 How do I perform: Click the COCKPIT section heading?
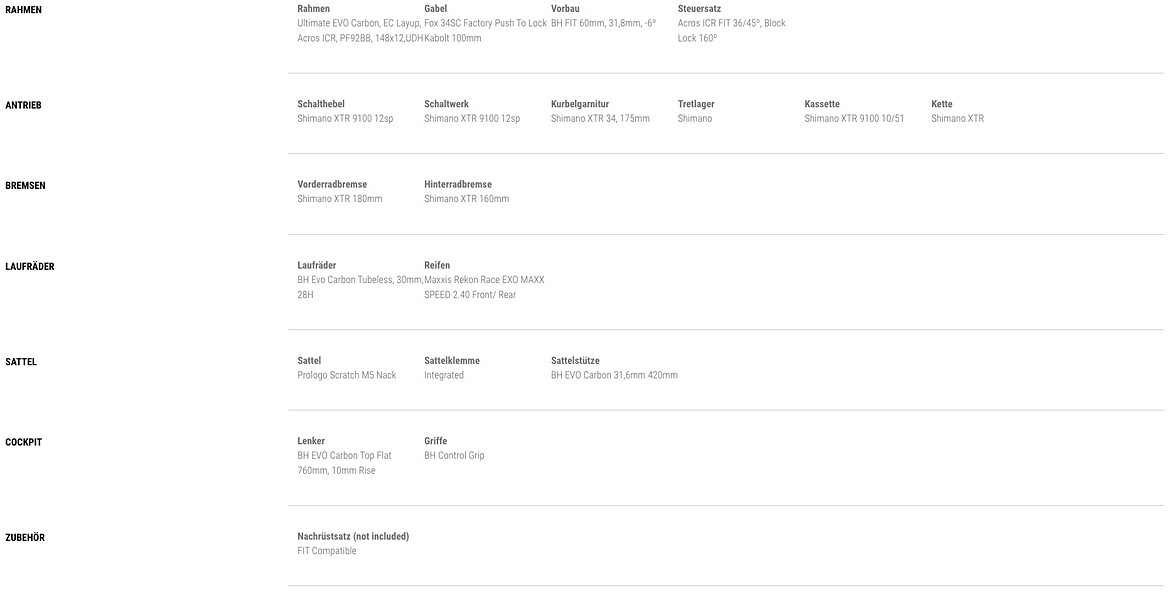[24, 442]
